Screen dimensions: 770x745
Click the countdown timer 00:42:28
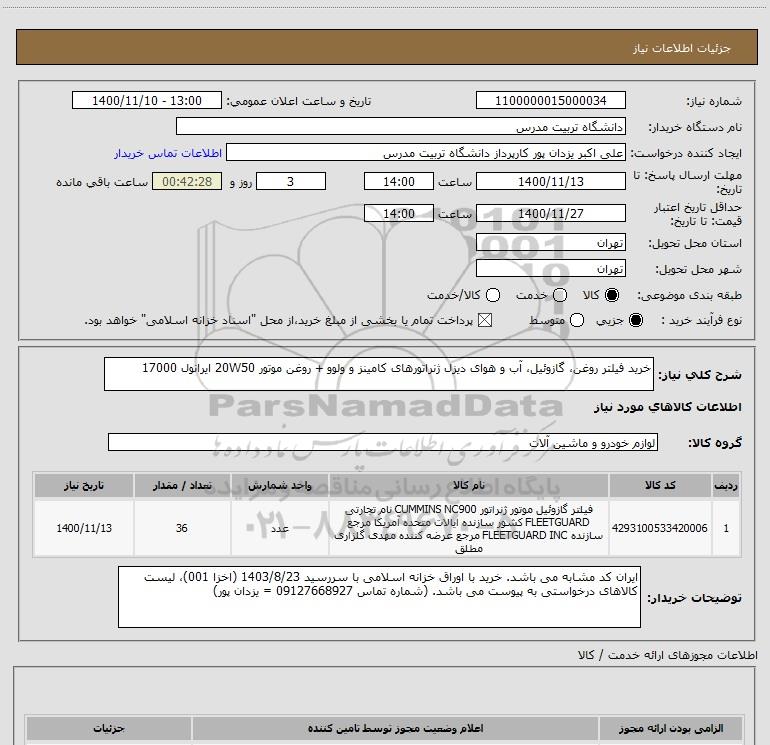(187, 181)
